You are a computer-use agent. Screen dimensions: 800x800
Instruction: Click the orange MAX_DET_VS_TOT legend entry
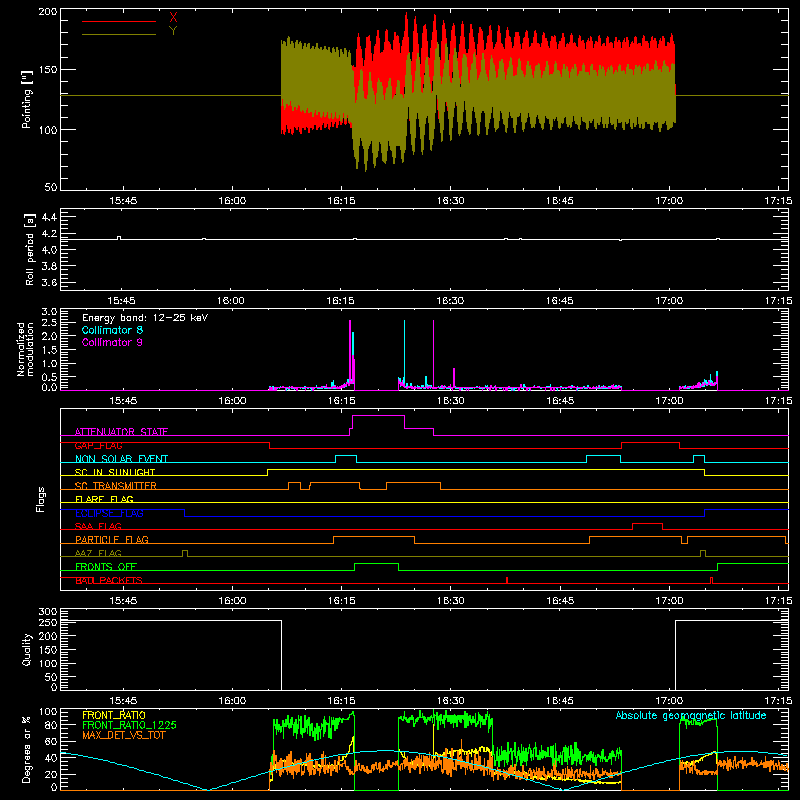tap(124, 735)
